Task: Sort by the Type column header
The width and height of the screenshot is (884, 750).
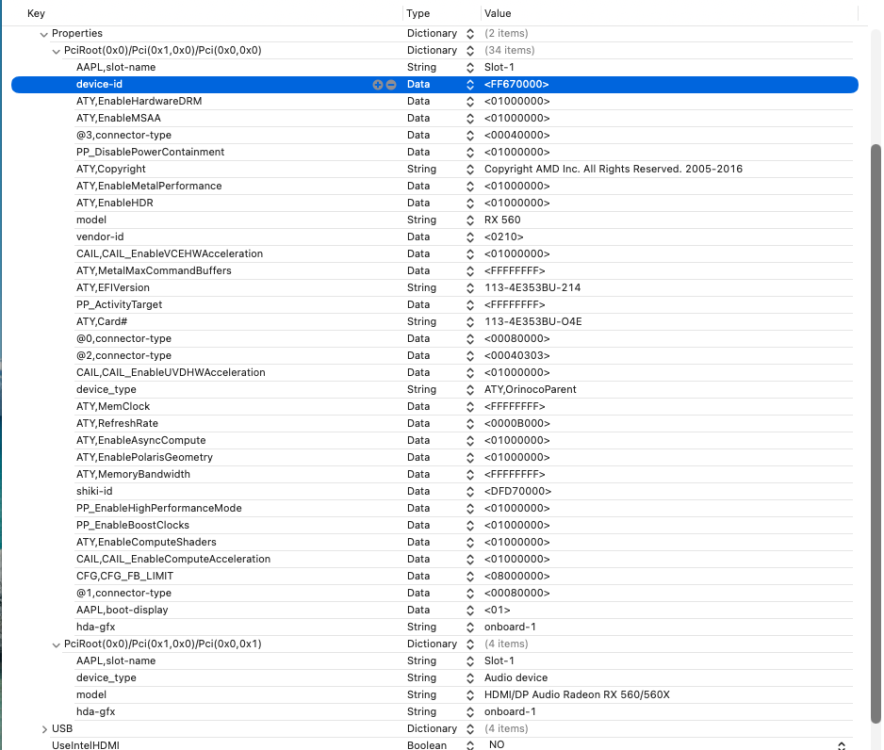Action: [418, 14]
